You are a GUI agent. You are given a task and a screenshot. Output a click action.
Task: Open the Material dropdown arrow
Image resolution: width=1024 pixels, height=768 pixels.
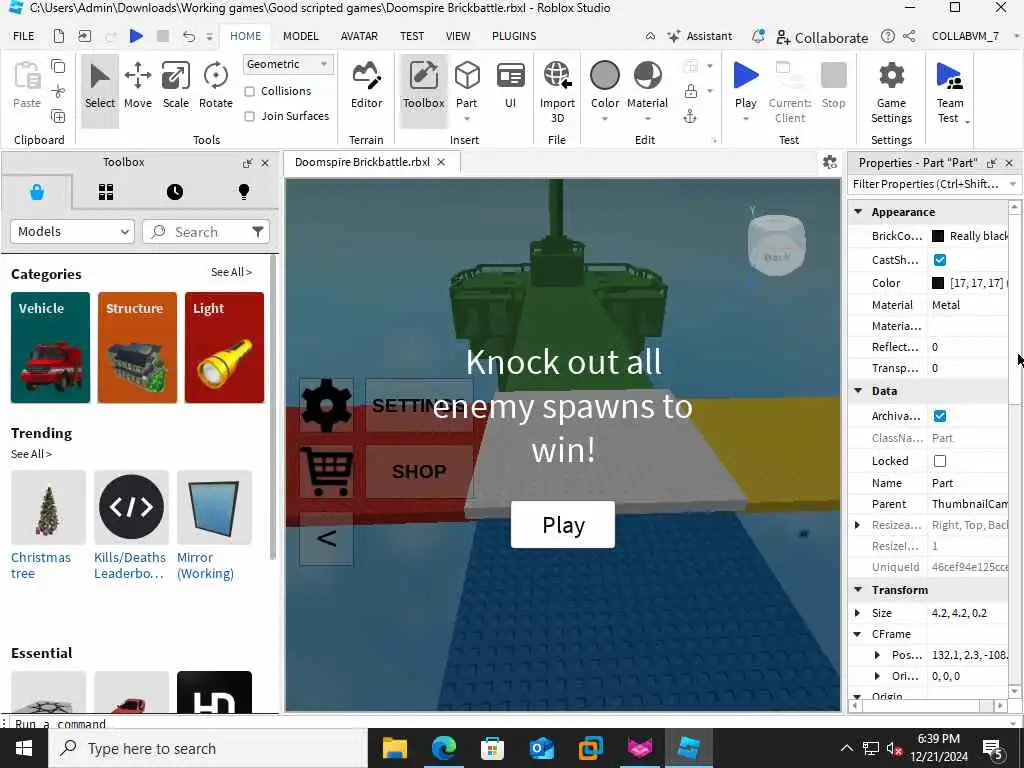click(x=647, y=119)
